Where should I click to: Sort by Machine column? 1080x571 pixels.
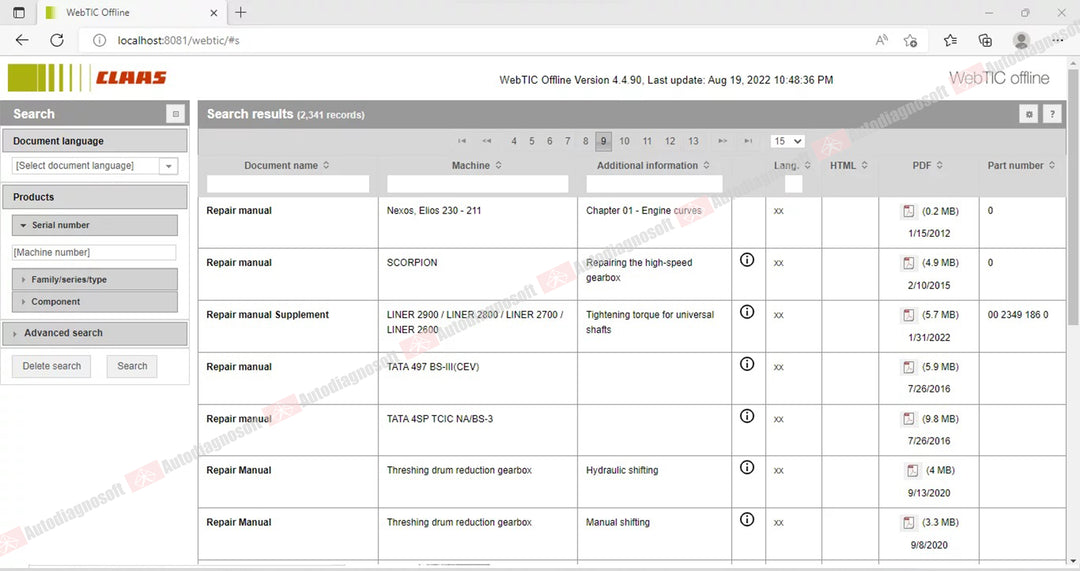click(x=498, y=165)
